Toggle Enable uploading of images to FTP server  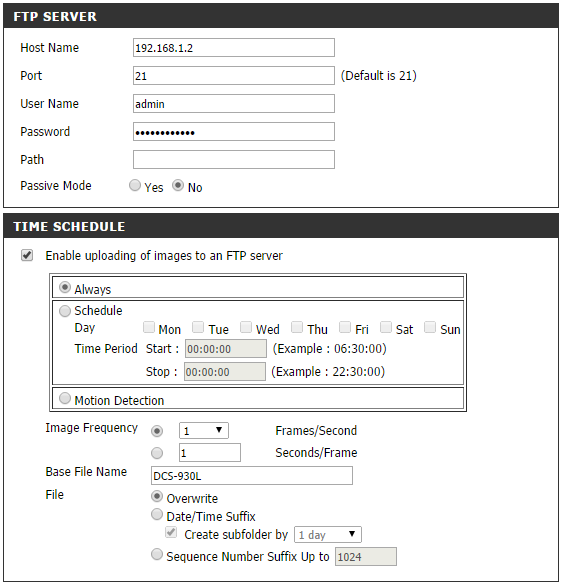[x=27, y=256]
